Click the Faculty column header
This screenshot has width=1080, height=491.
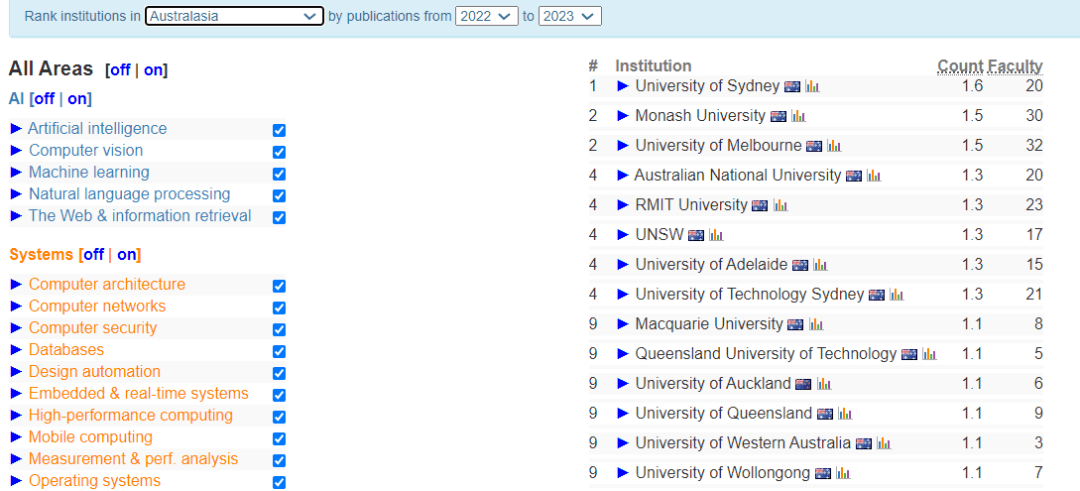pyautogui.click(x=1016, y=66)
